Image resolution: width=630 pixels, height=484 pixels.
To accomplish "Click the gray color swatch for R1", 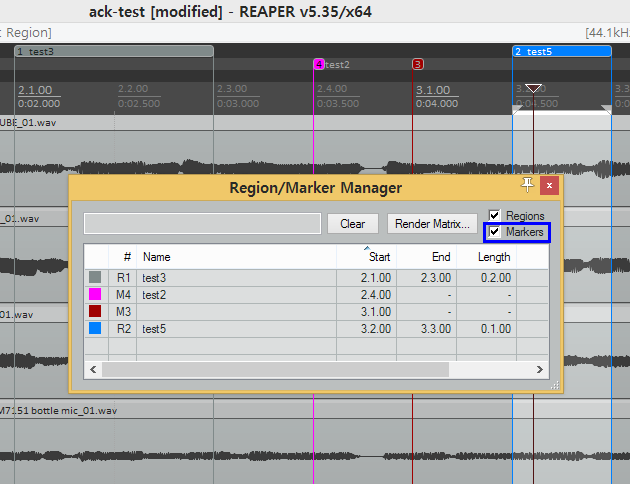I will click(x=95, y=277).
